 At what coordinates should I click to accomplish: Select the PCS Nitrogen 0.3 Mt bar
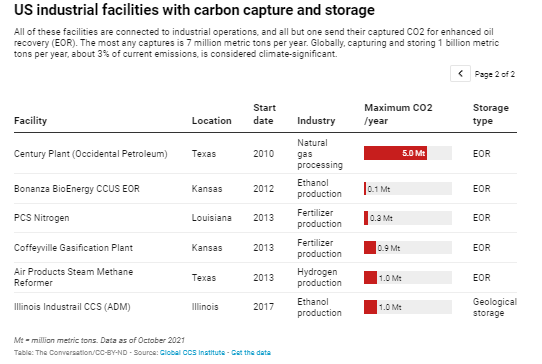(x=366, y=218)
